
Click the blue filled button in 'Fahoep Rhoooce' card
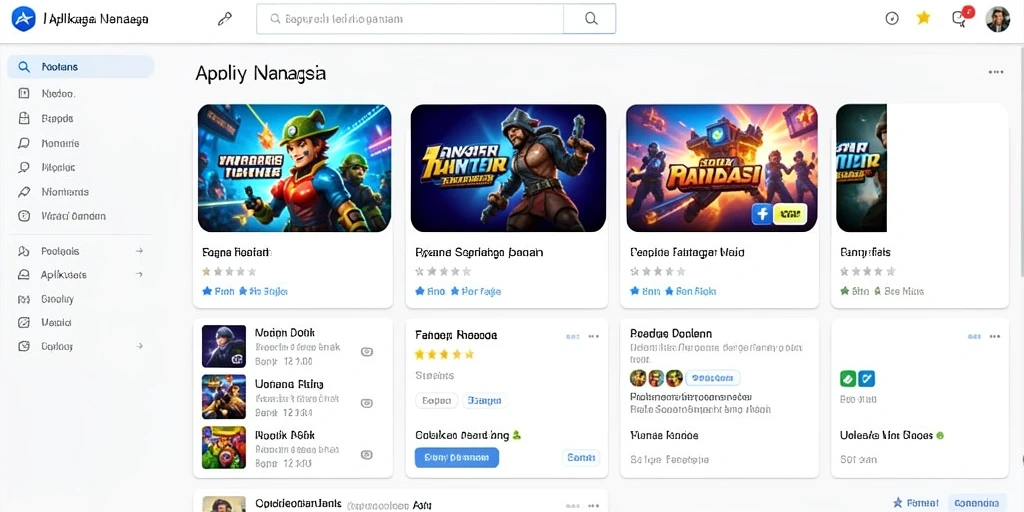(x=456, y=457)
